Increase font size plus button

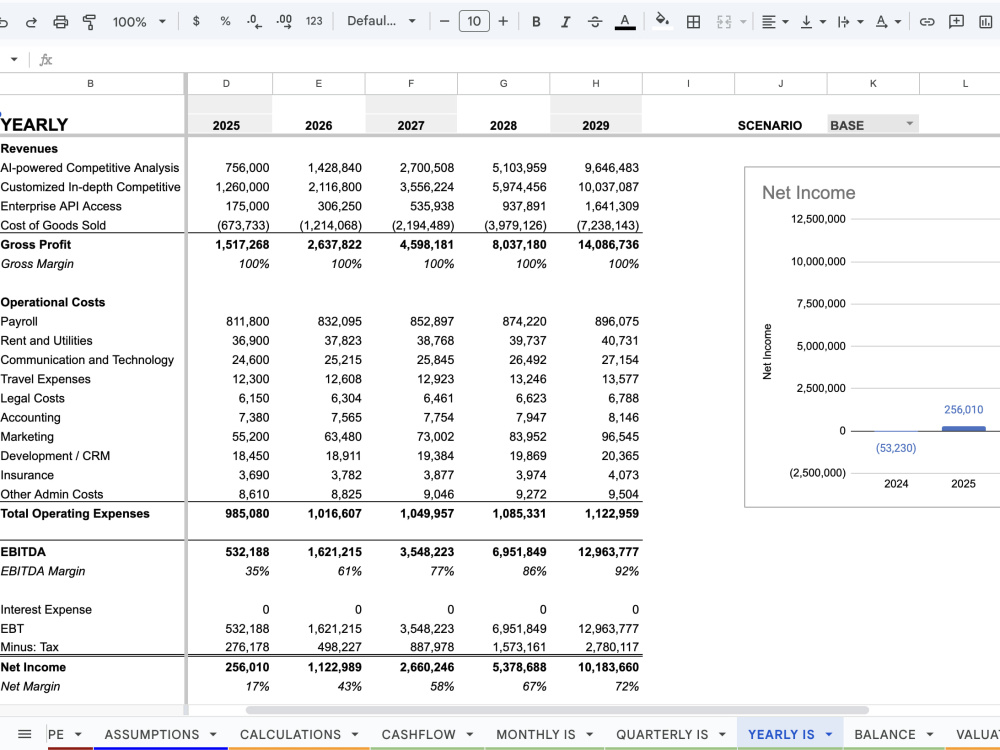click(x=503, y=21)
